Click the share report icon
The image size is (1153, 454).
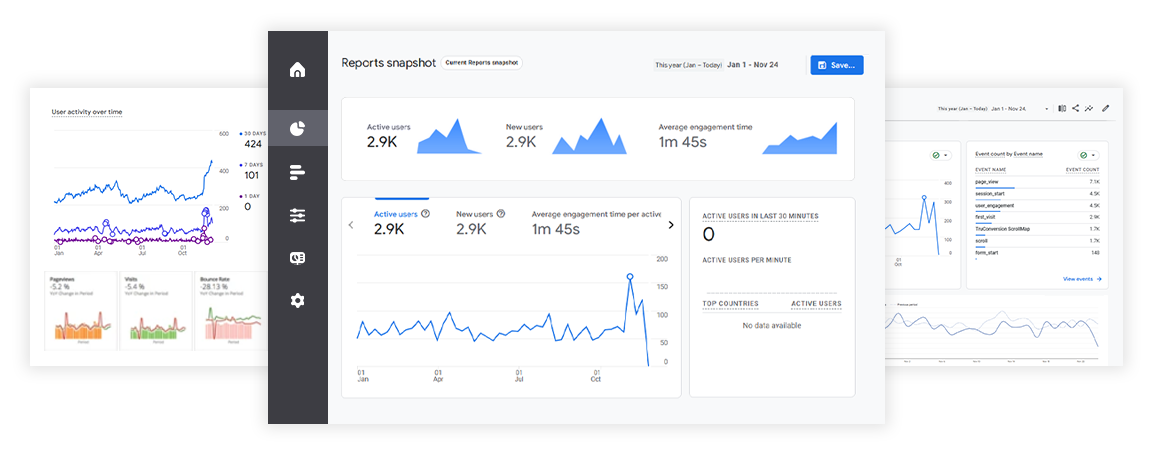1075,108
